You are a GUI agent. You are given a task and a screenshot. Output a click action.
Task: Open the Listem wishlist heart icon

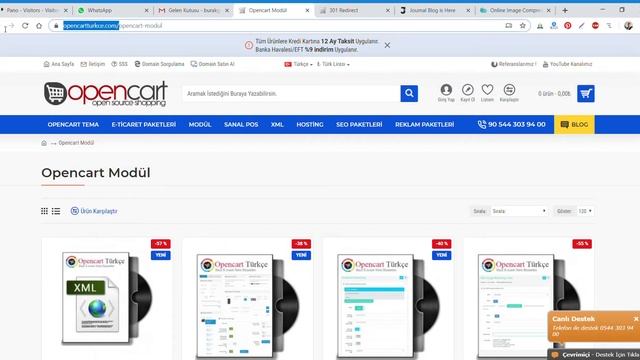[x=487, y=93]
